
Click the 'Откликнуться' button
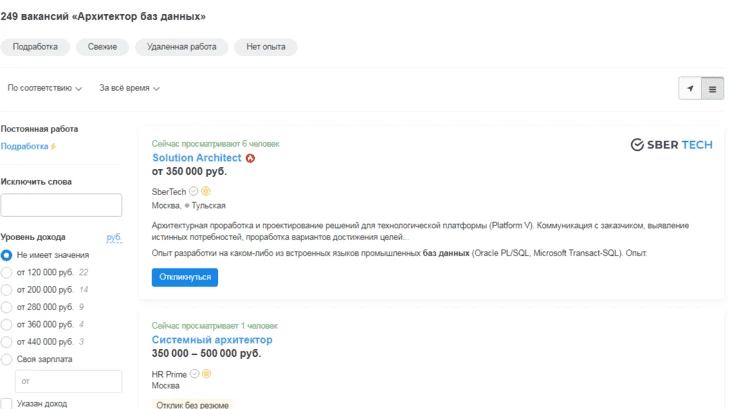click(x=185, y=277)
